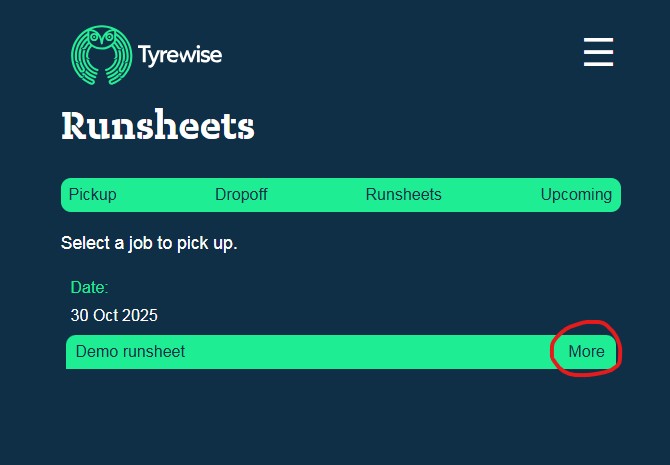Screen dimensions: 670x465
Task: Show dropoff jobs from the tab bar
Action: coord(241,195)
